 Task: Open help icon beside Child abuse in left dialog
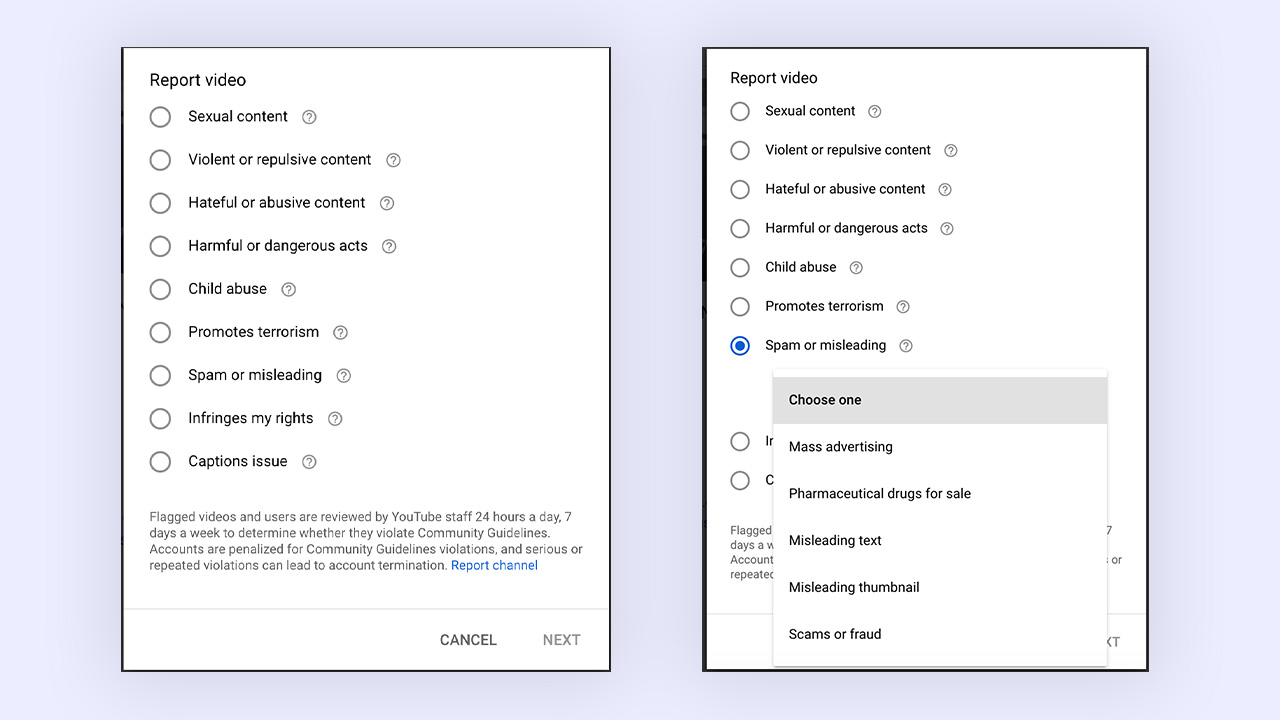point(288,289)
